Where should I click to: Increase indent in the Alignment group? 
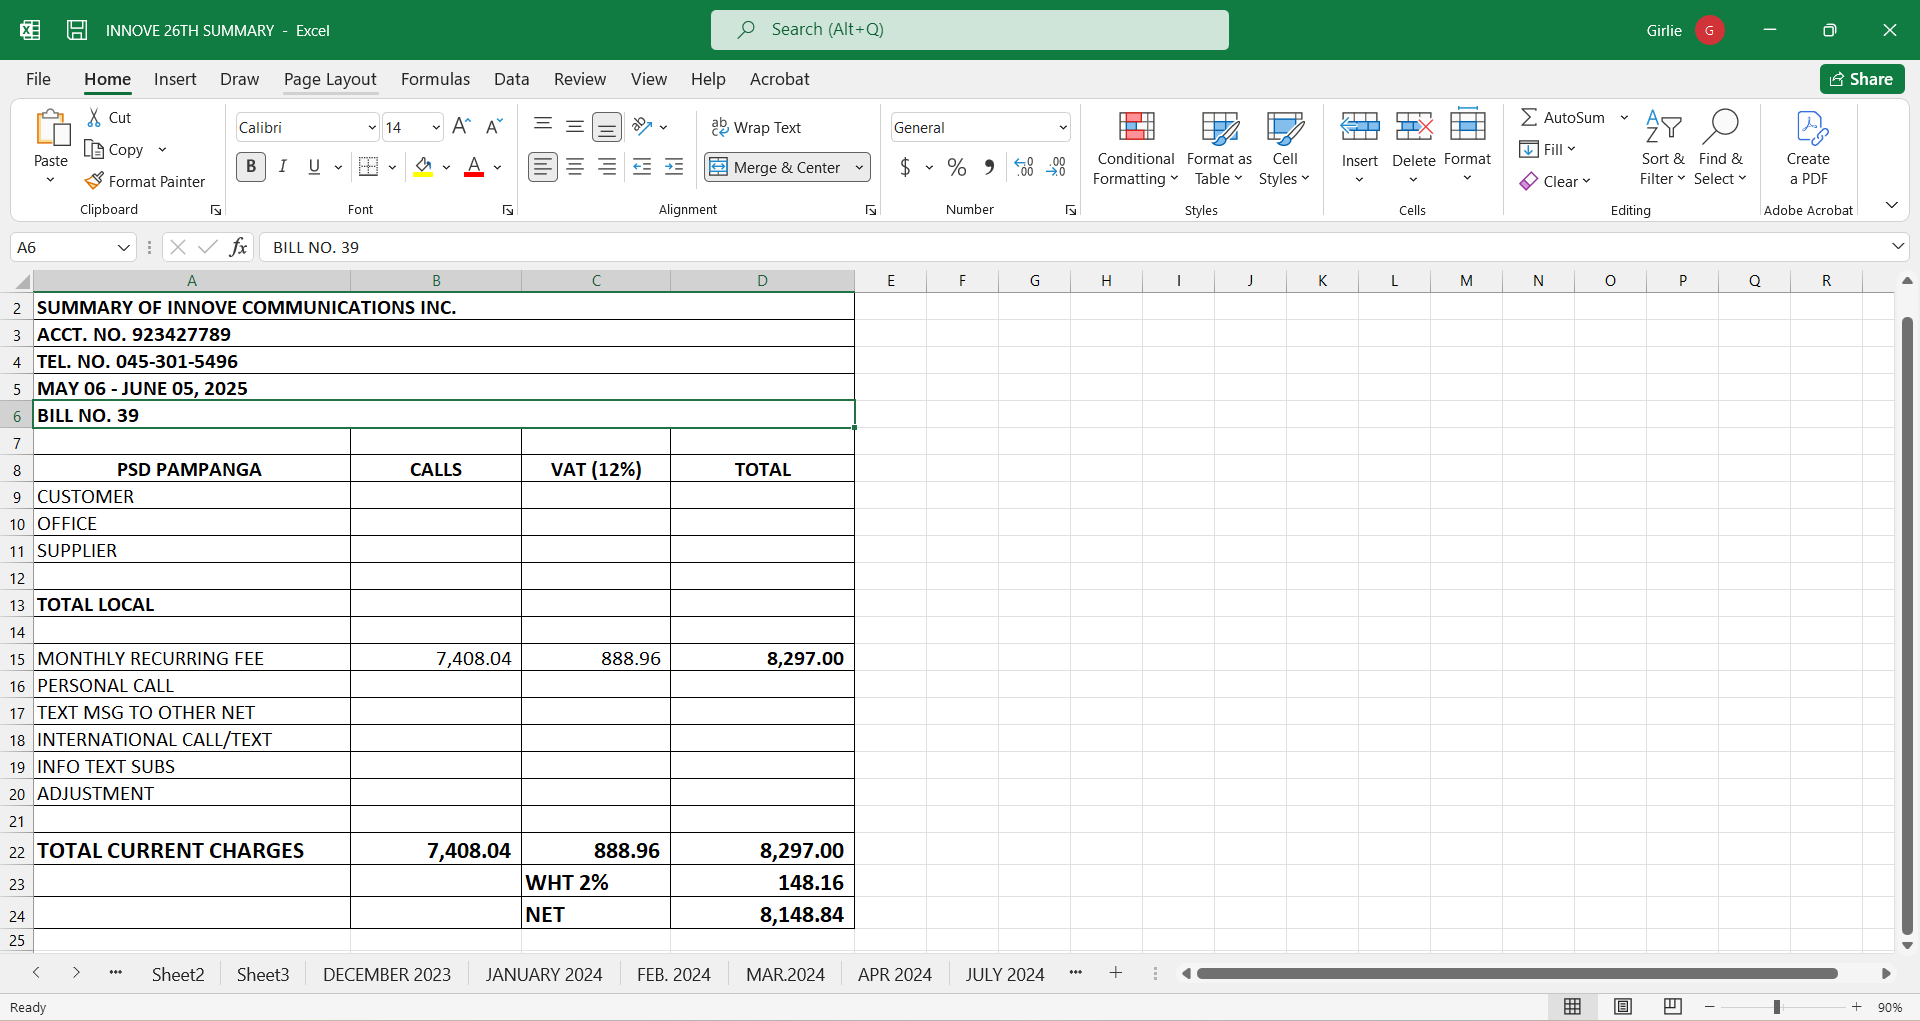click(675, 167)
